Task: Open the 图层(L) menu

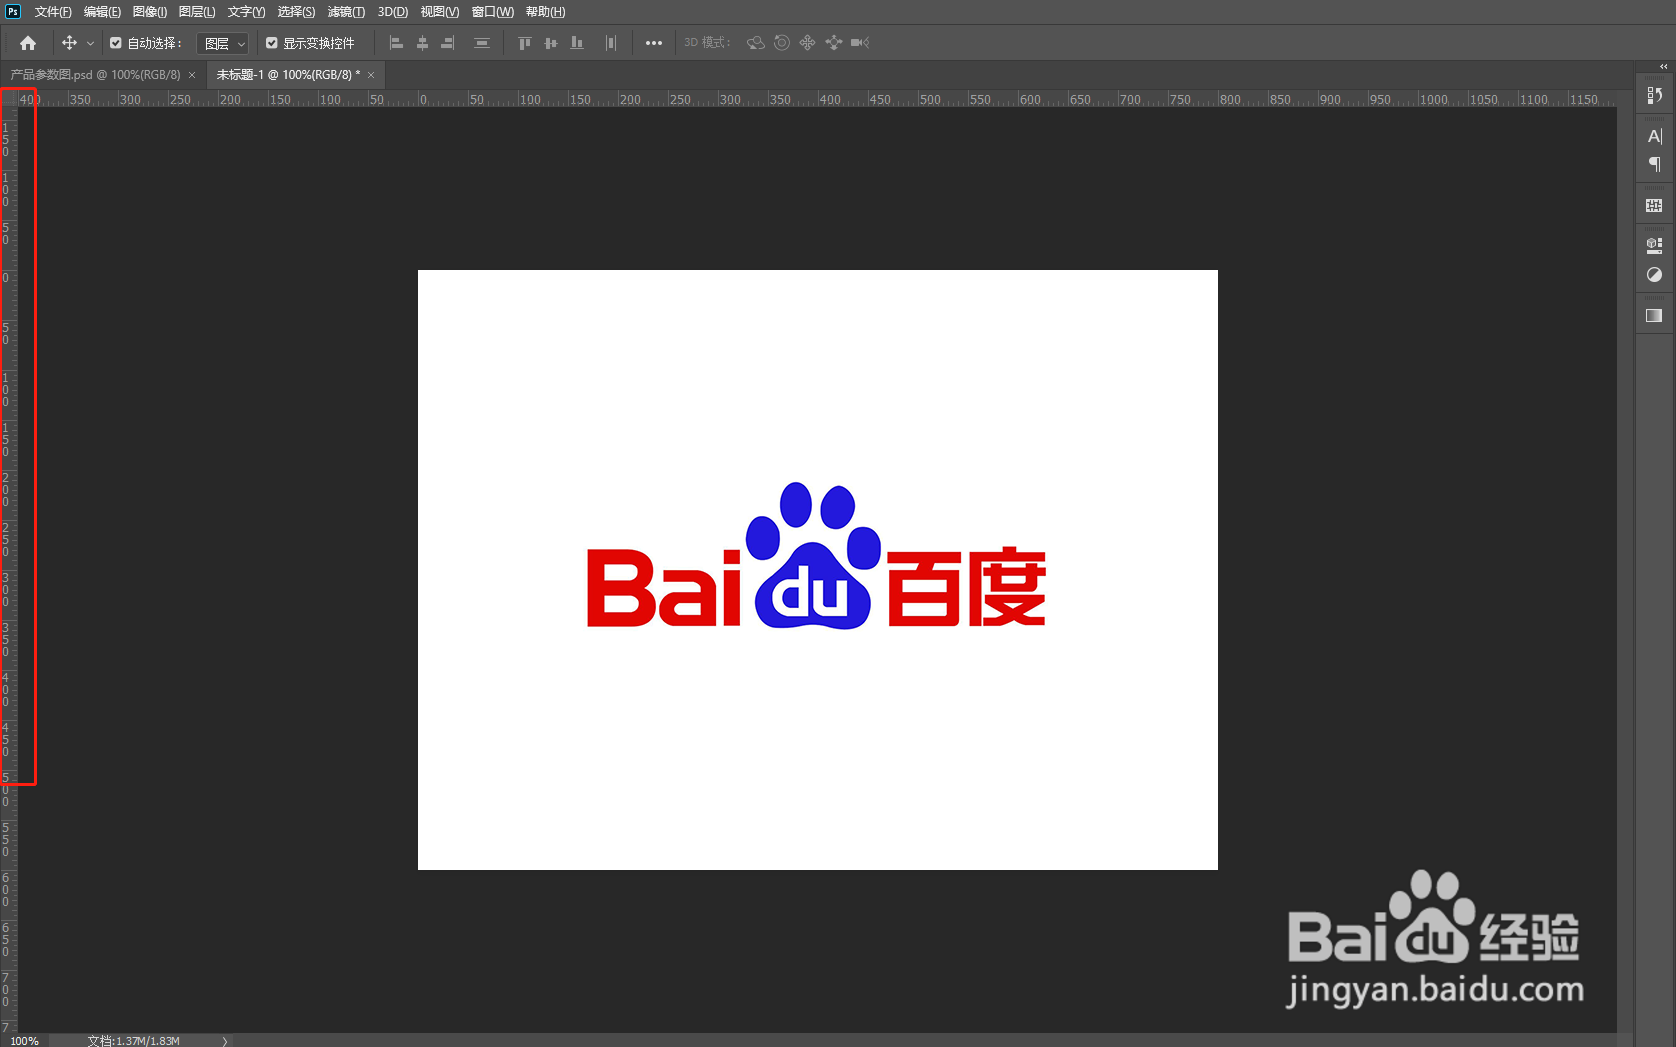Action: (197, 12)
